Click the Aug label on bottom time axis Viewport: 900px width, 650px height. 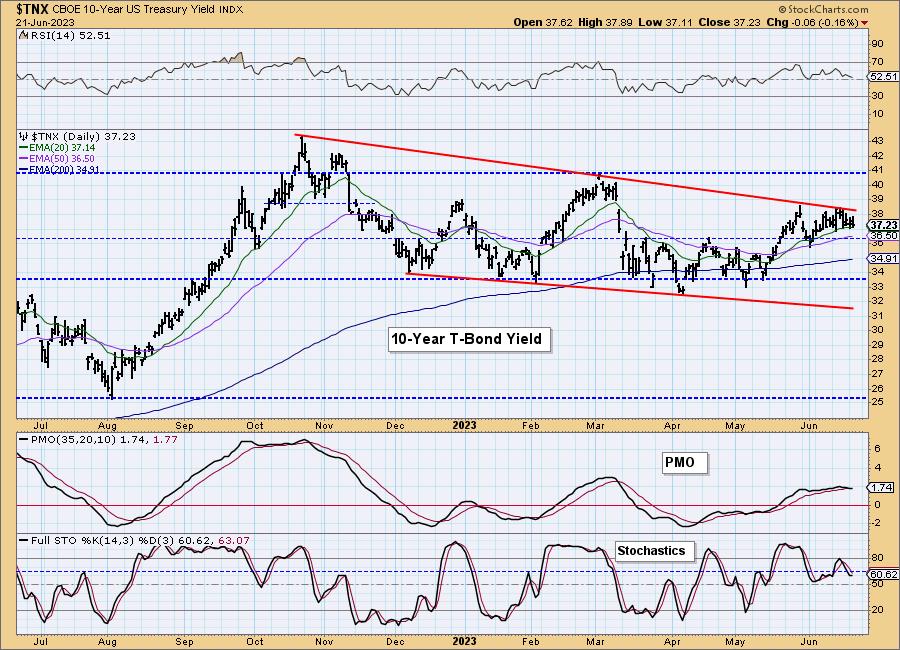pos(107,641)
